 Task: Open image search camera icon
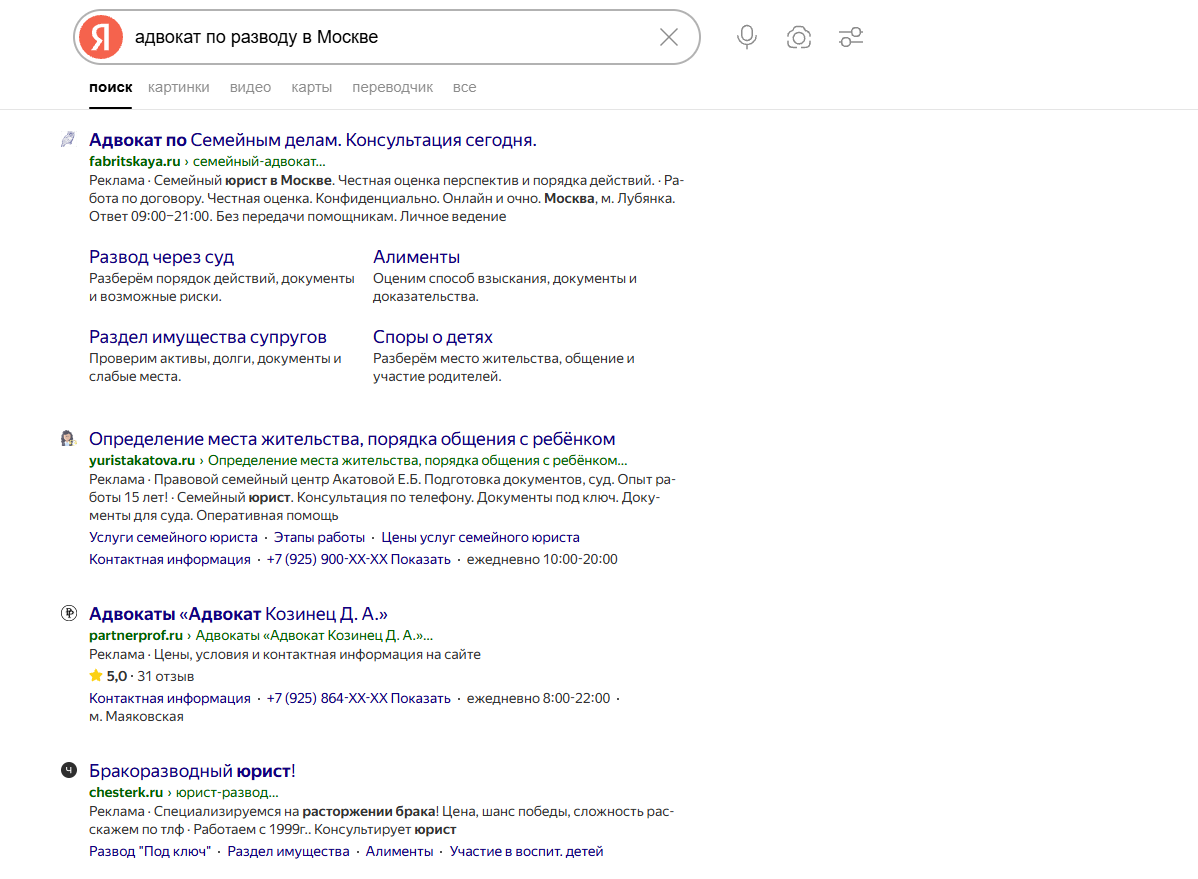pos(798,37)
